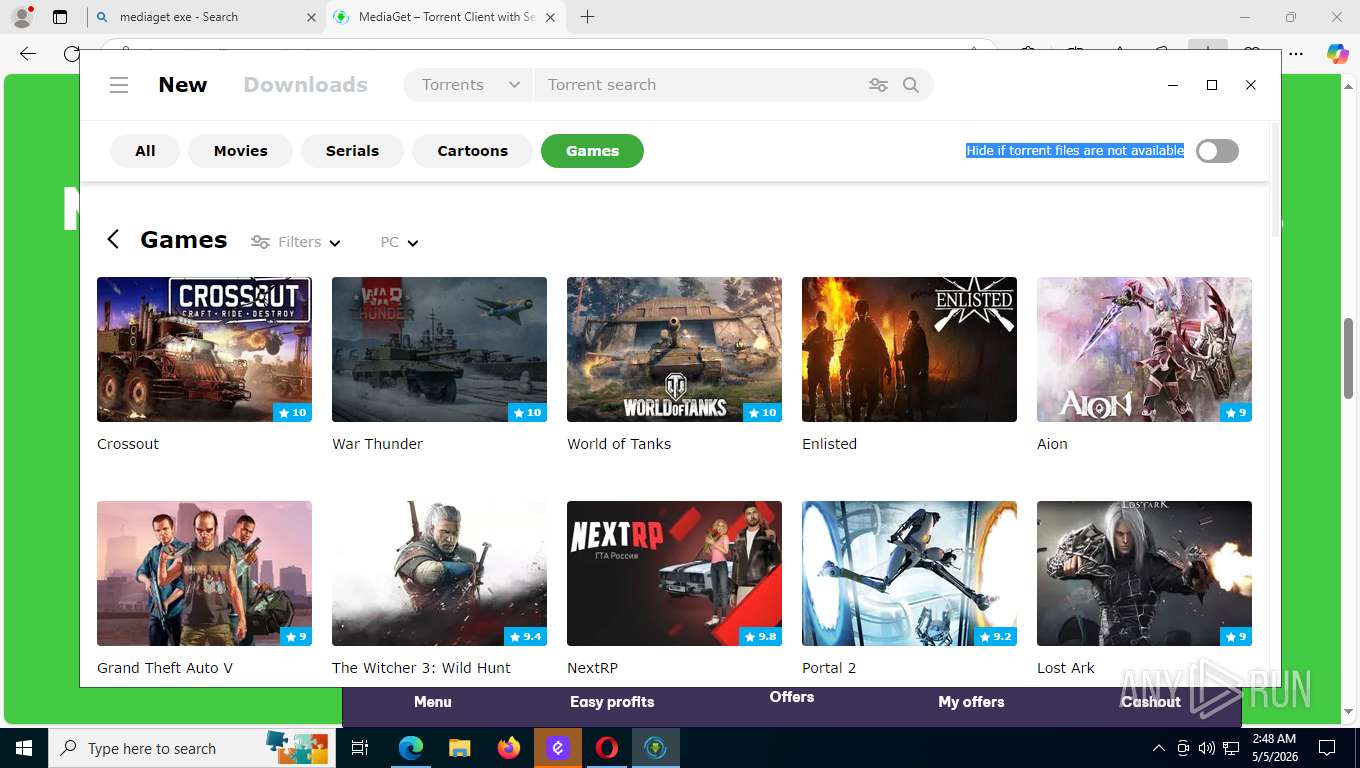Open the Grand Theft Auto V thumbnail
This screenshot has width=1360, height=768.
[204, 573]
